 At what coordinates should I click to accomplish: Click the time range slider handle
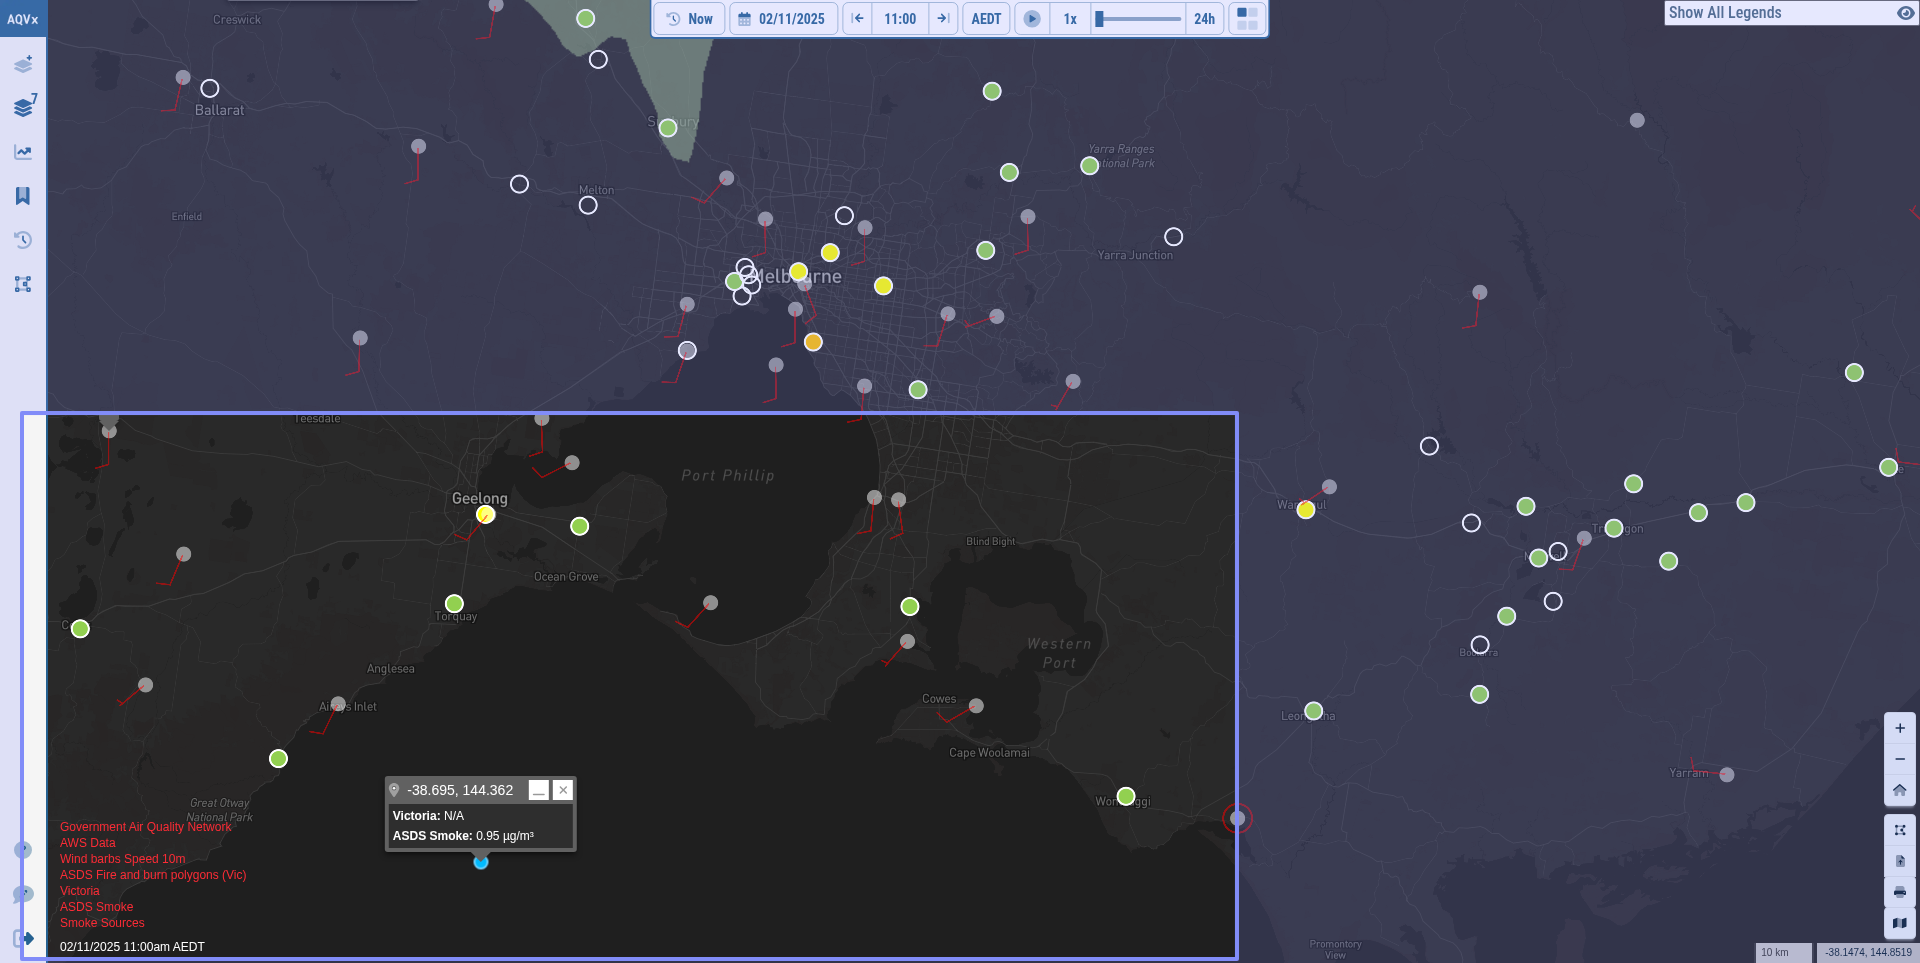[1099, 19]
